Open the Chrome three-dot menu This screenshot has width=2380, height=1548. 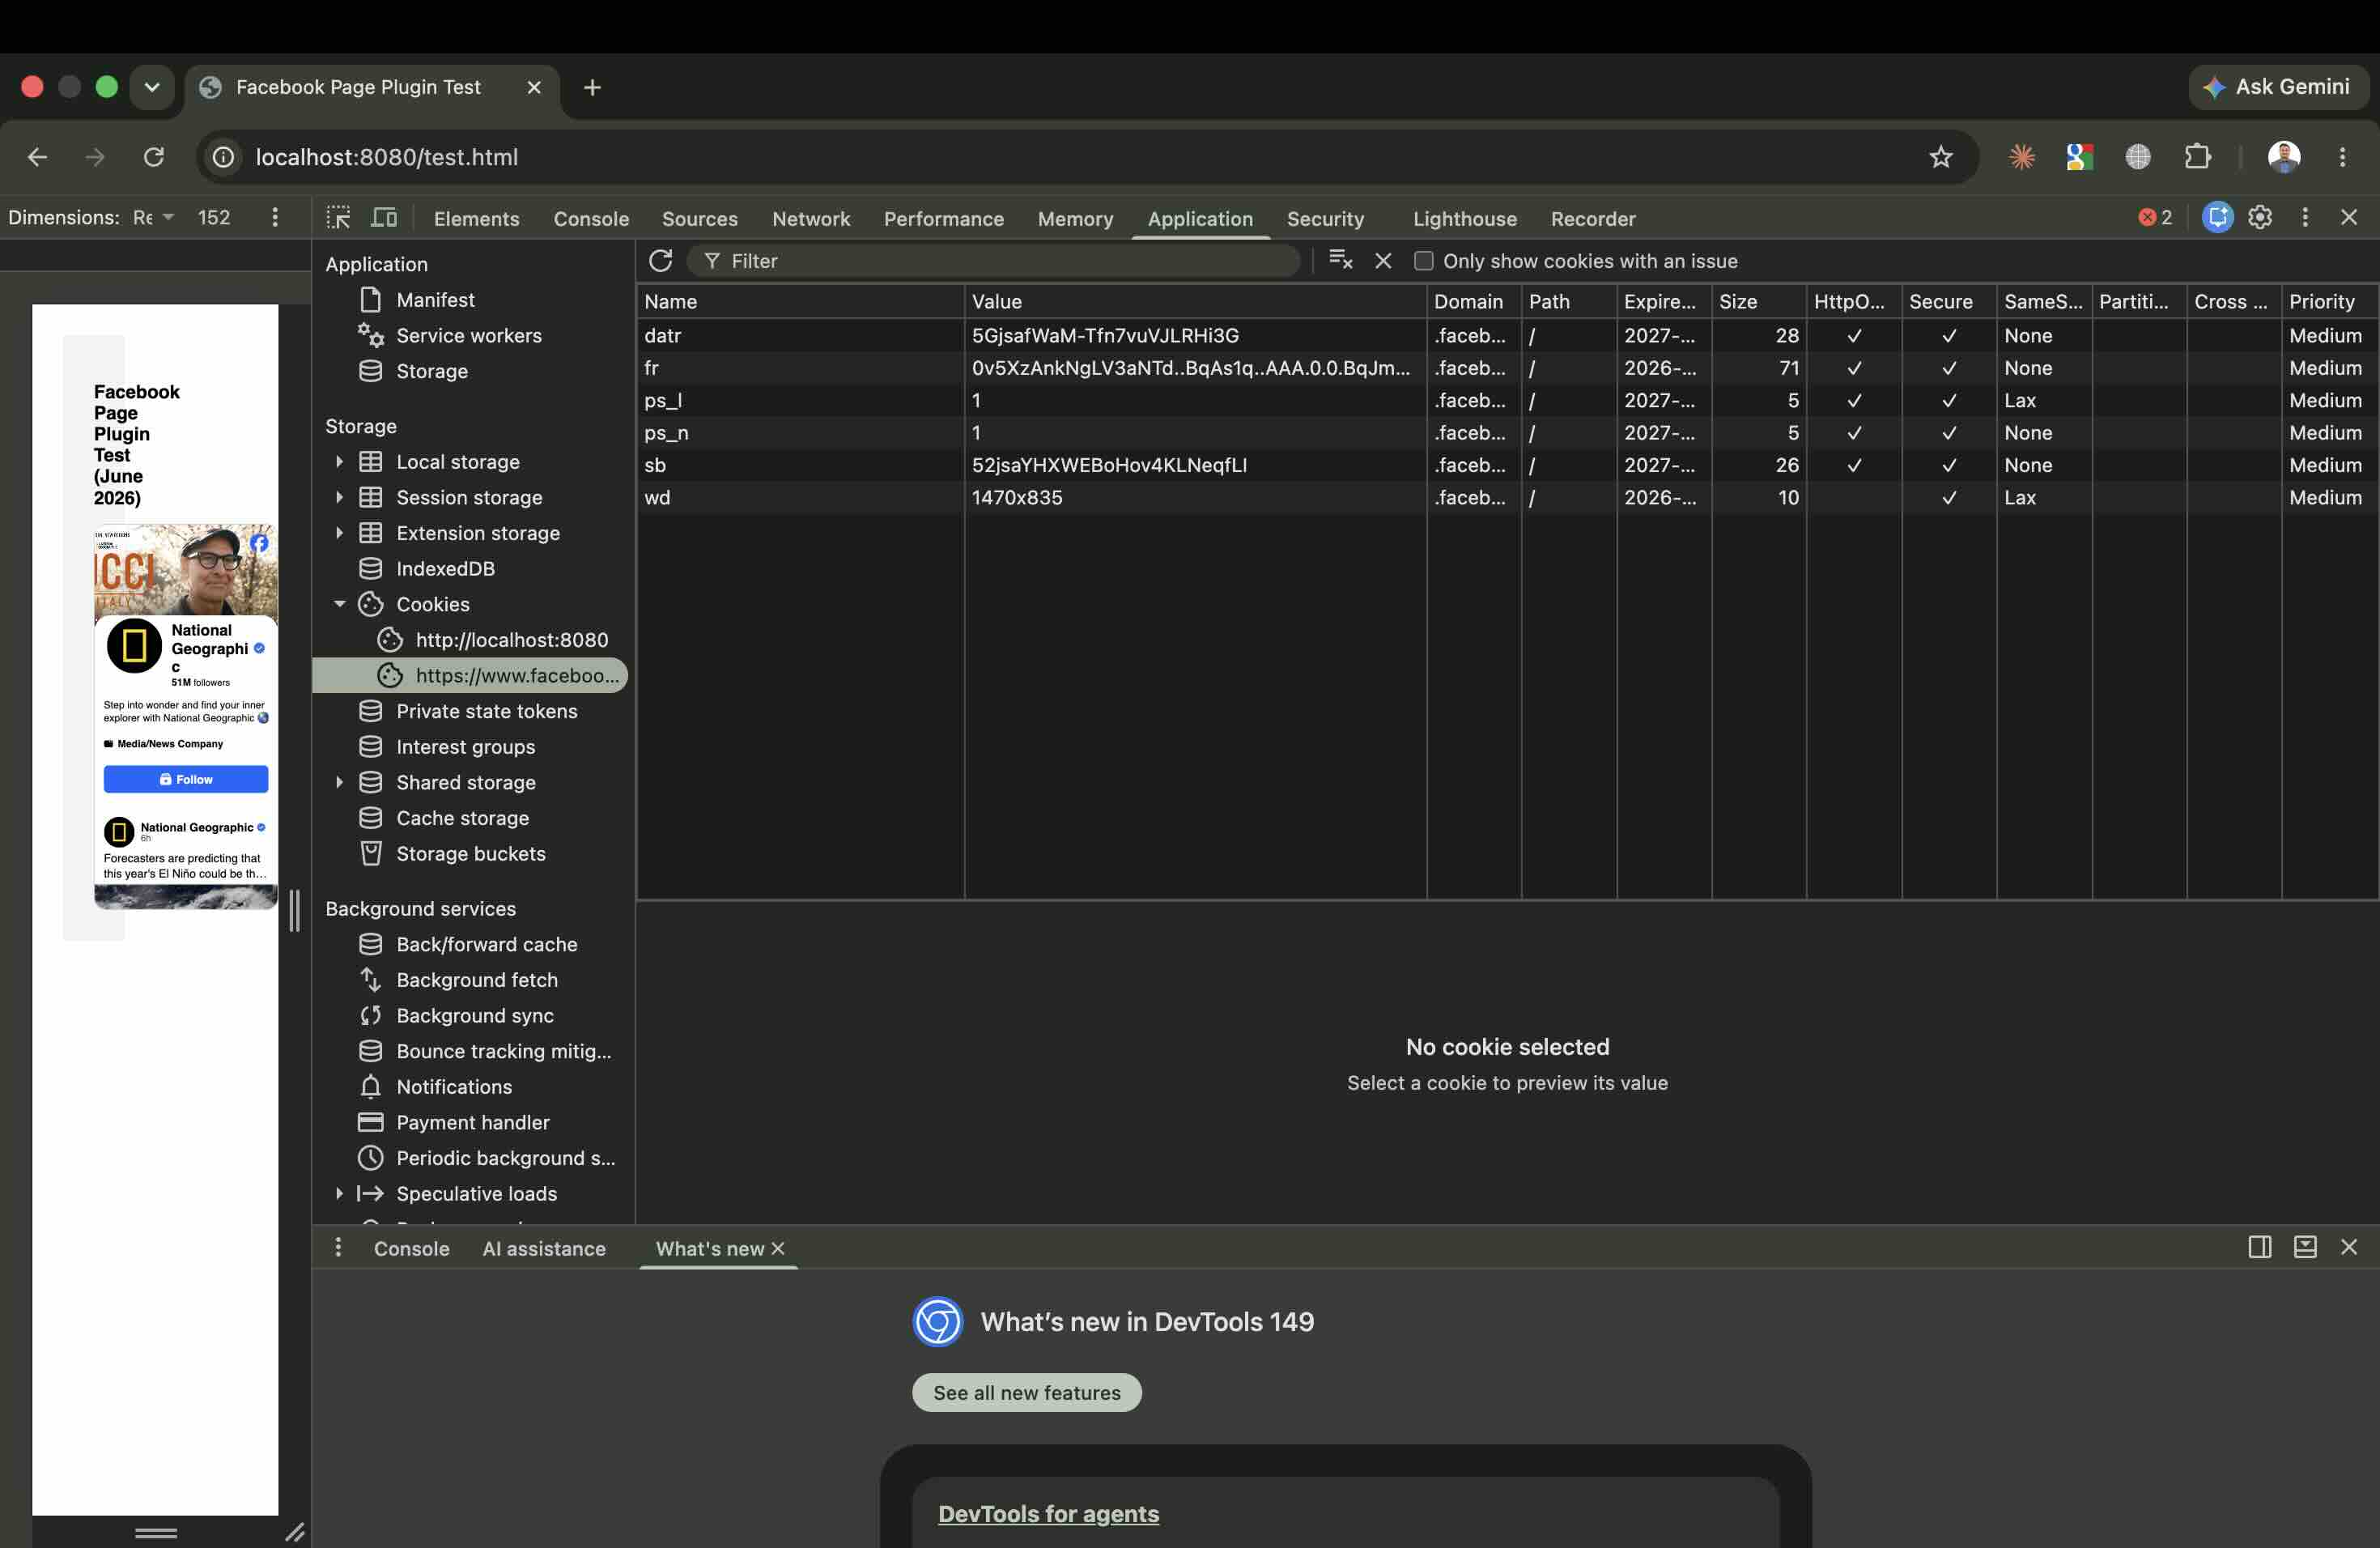coord(2342,157)
